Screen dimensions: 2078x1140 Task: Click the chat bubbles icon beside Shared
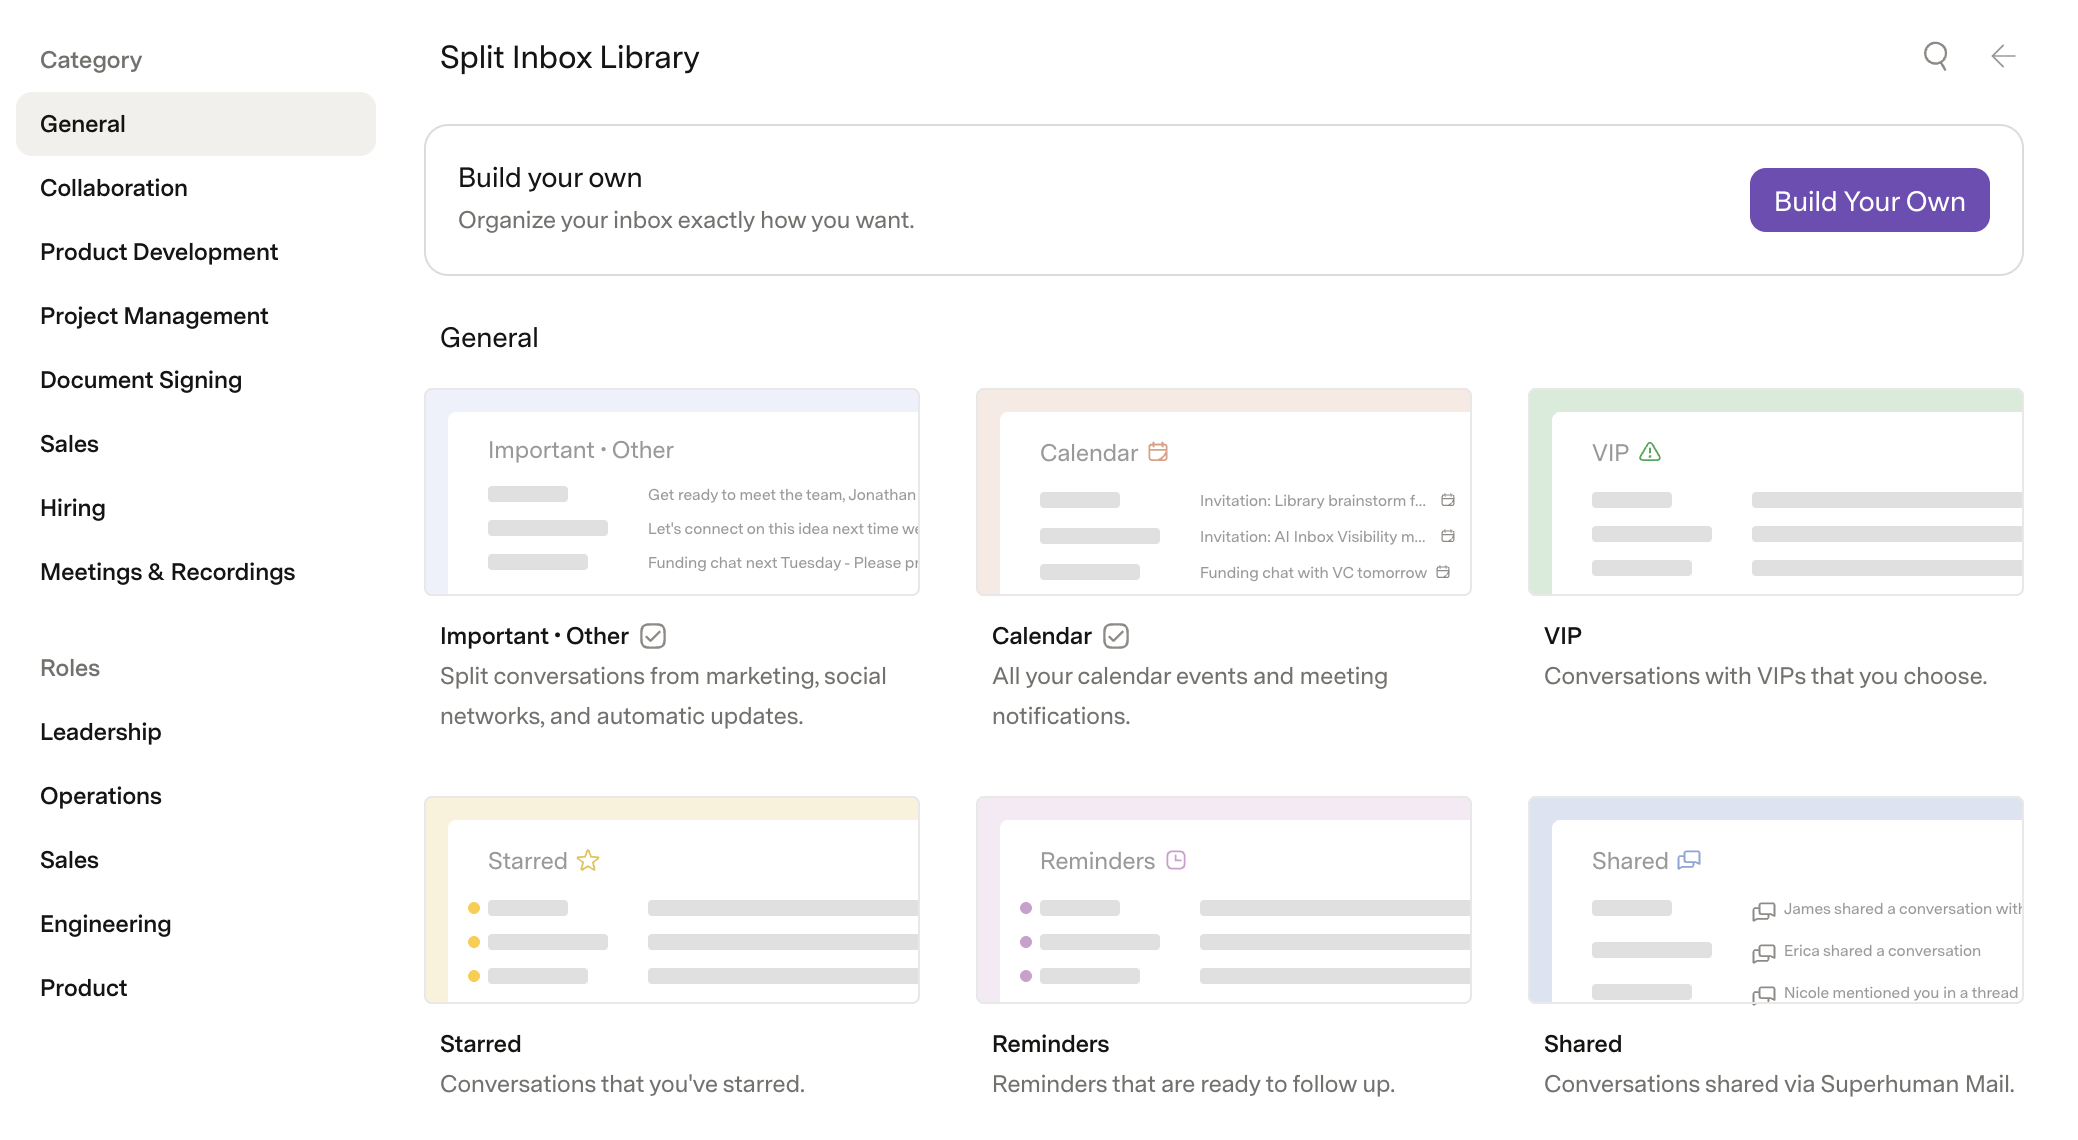coord(1689,860)
